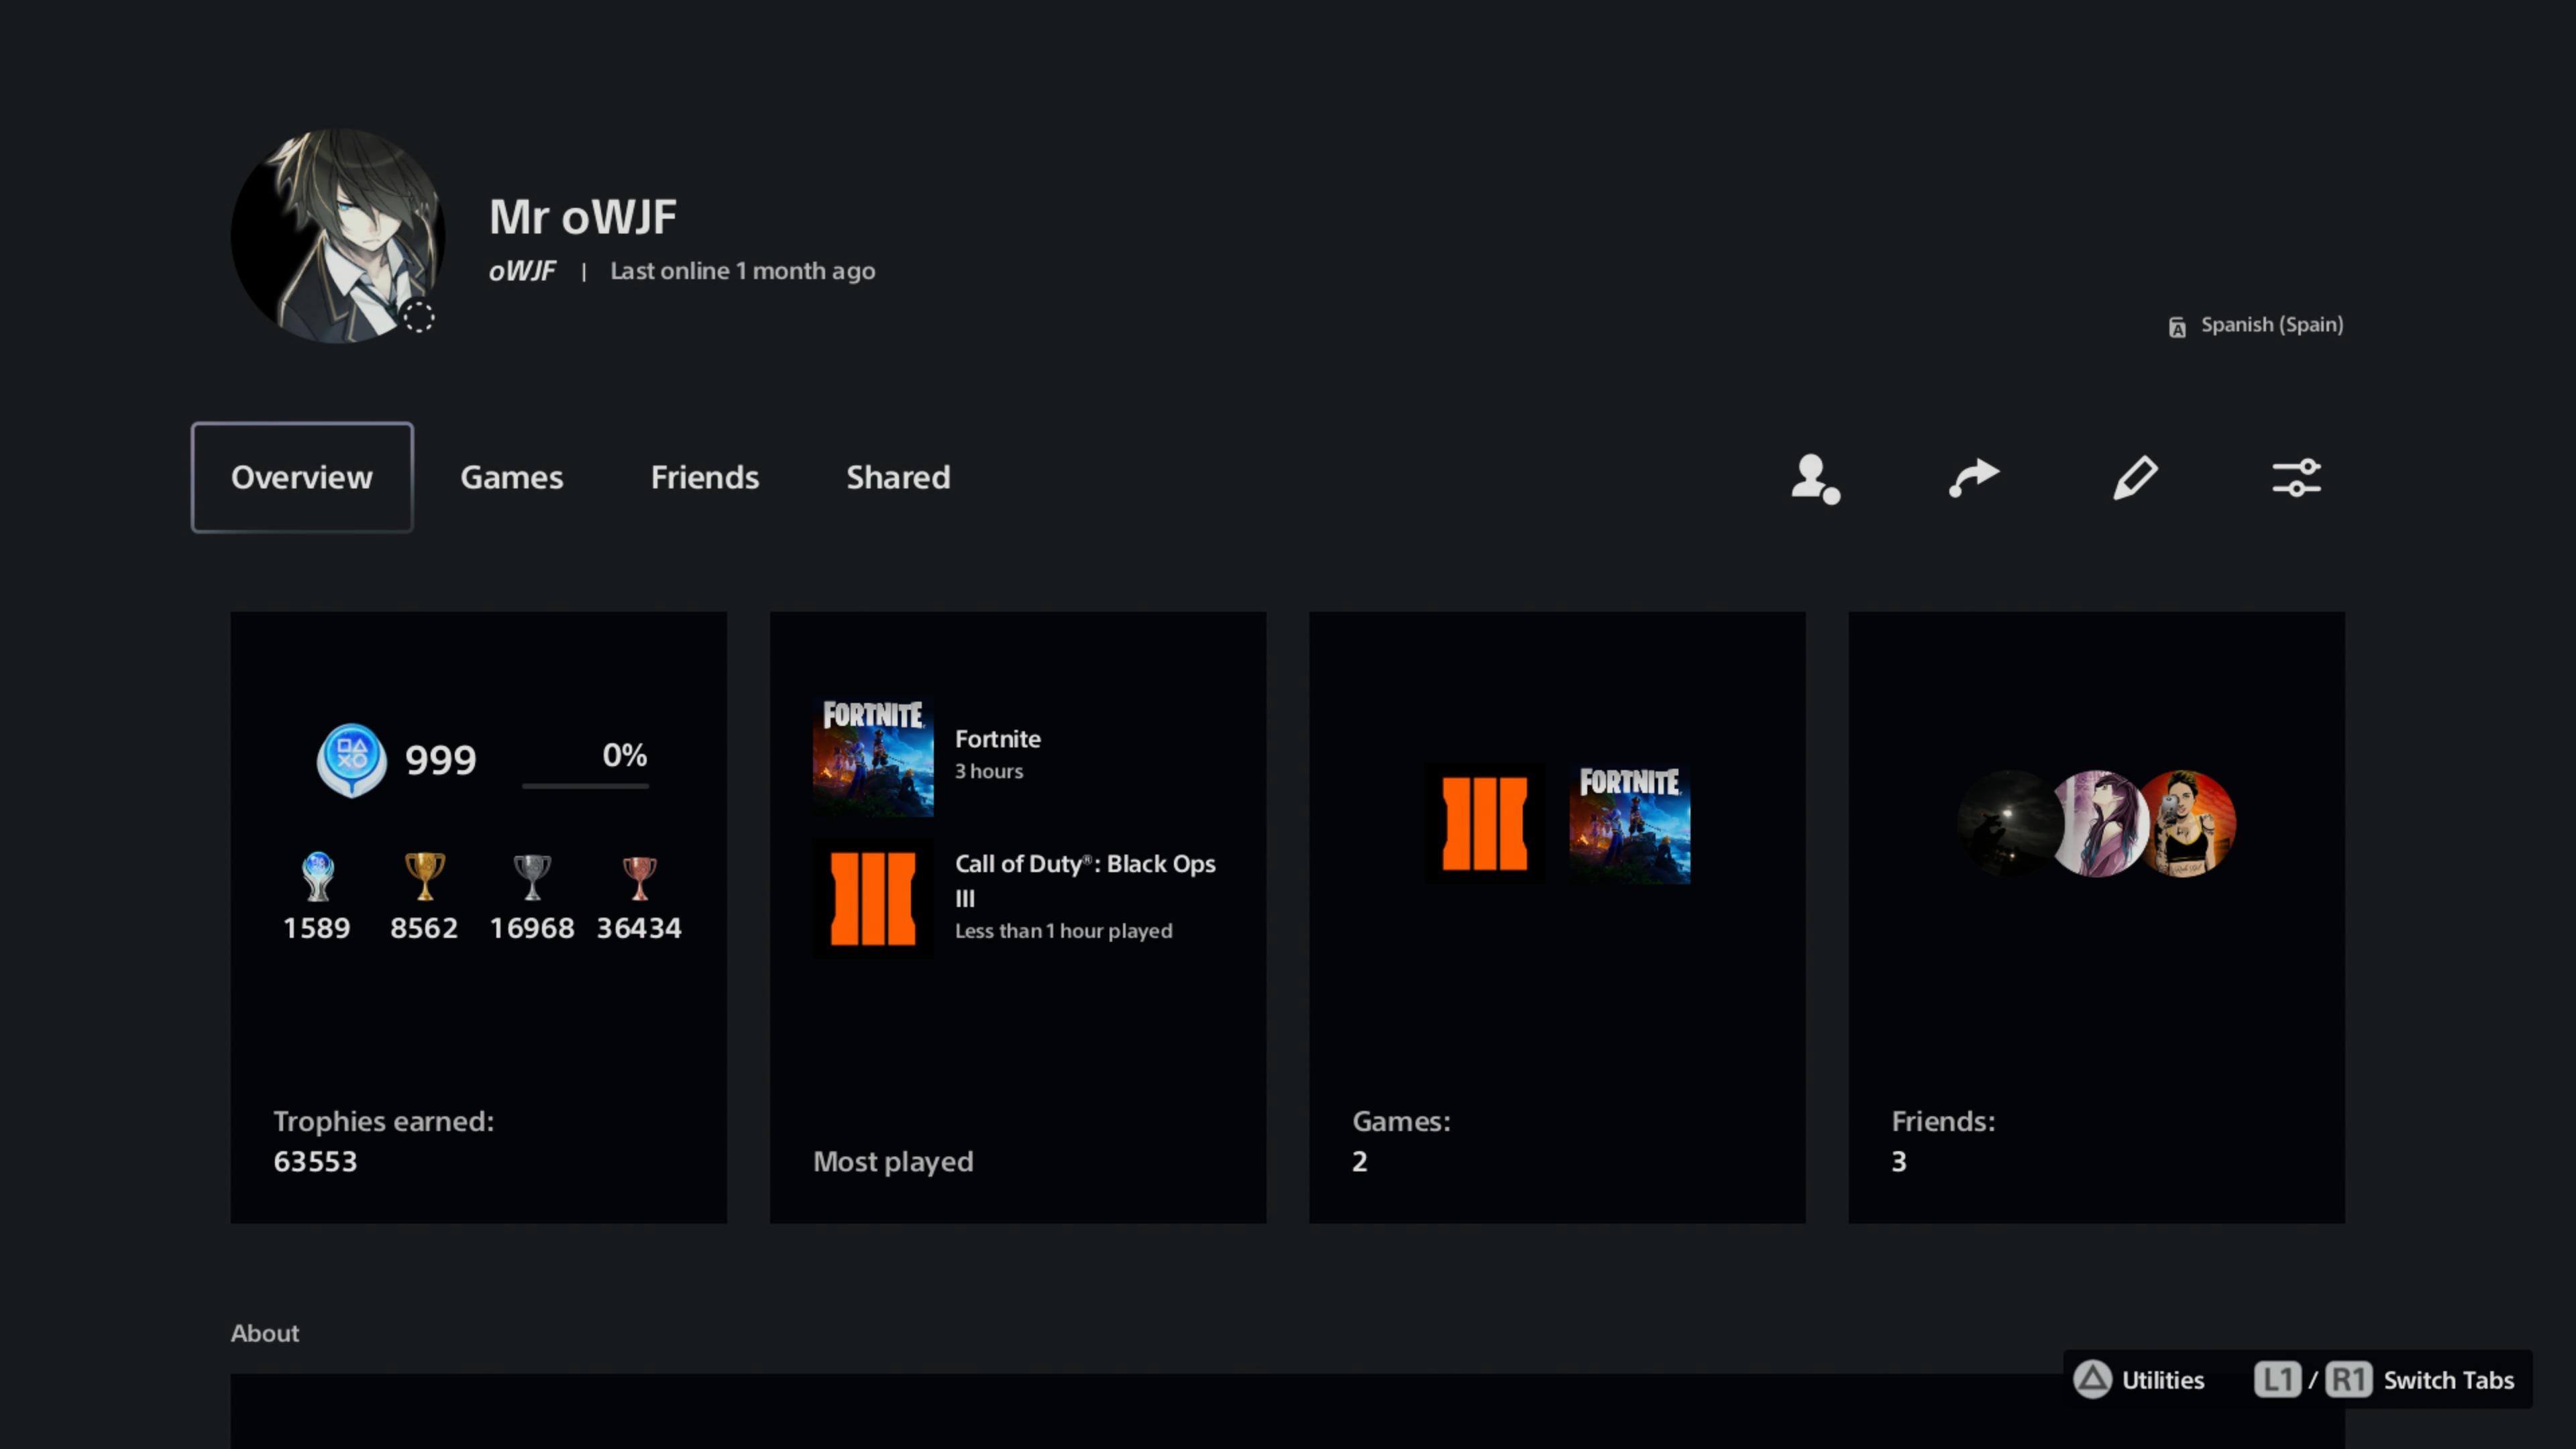This screenshot has height=1449, width=2576.
Task: Click the Black Ops III thumbnail in Most played
Action: coord(873,898)
